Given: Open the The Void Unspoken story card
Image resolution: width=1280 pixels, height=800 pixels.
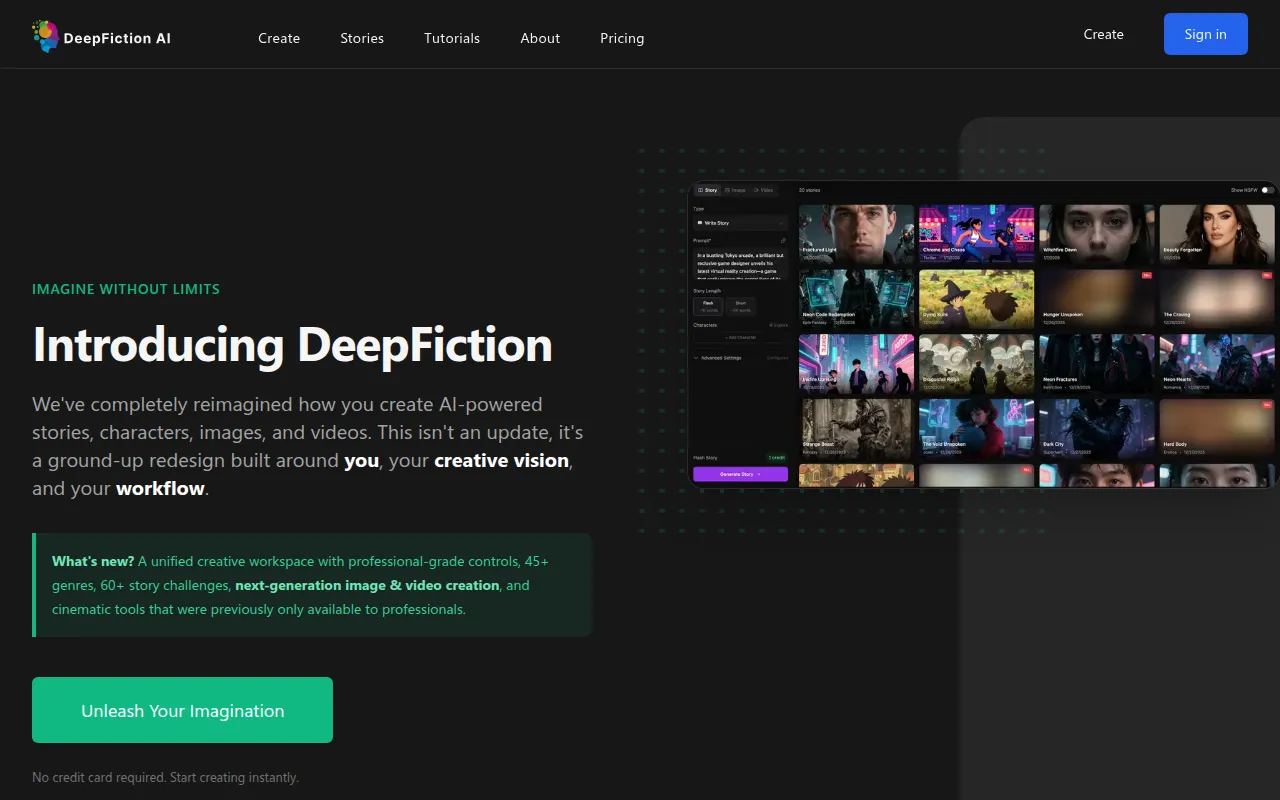Looking at the screenshot, I should 977,429.
